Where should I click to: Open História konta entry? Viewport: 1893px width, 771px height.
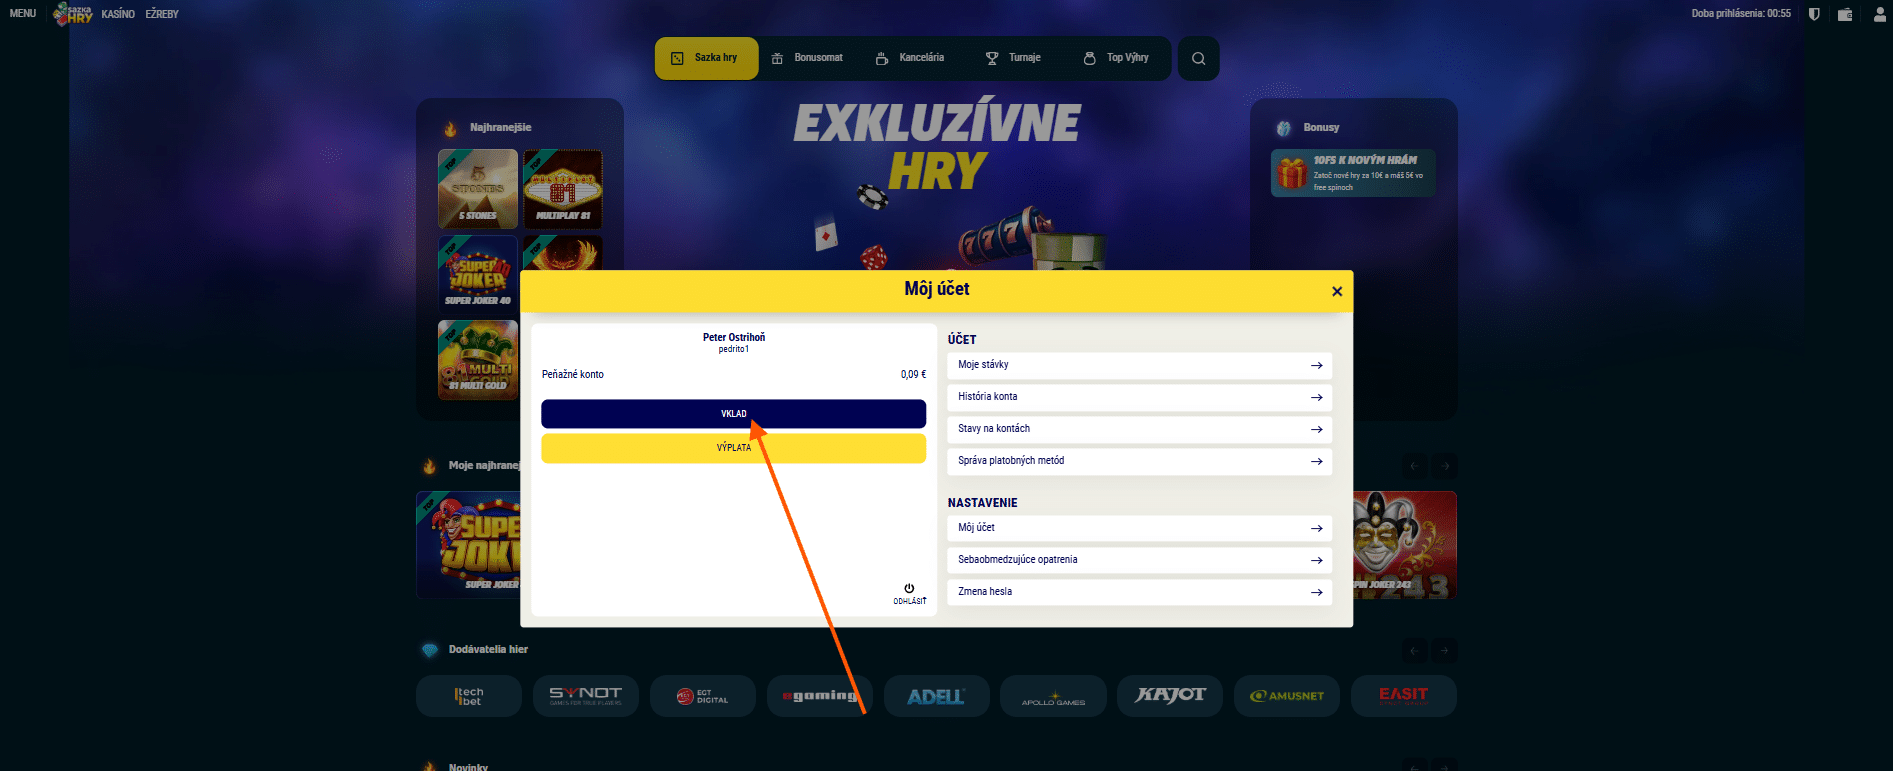click(x=1138, y=397)
